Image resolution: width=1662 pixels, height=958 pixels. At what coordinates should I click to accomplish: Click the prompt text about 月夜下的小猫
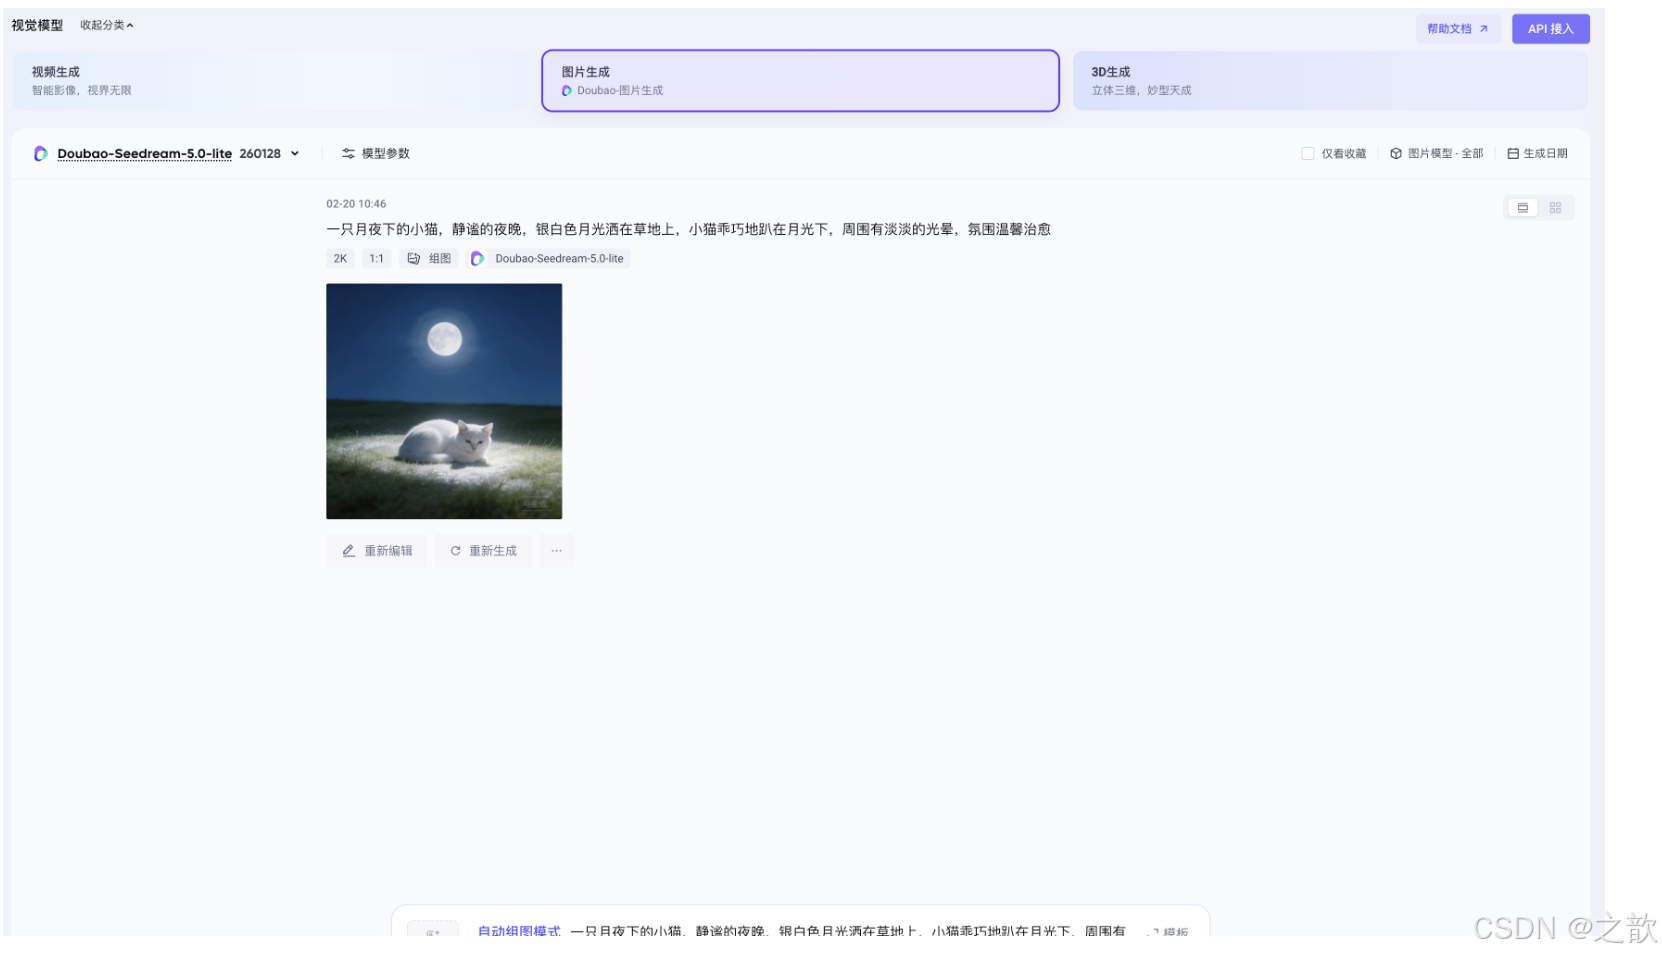688,229
